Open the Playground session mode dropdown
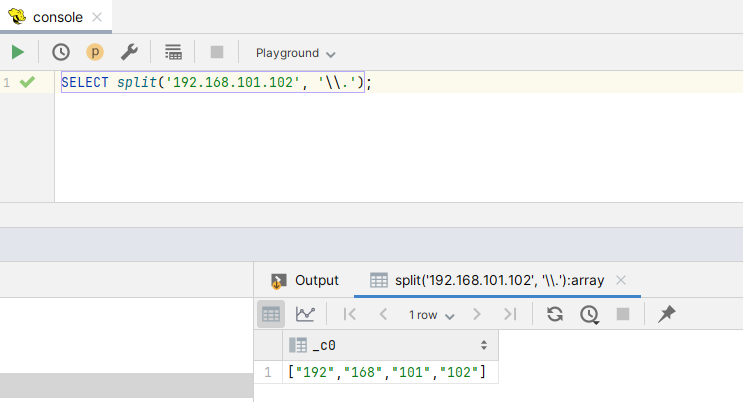This screenshot has height=402, width=743. pos(295,53)
